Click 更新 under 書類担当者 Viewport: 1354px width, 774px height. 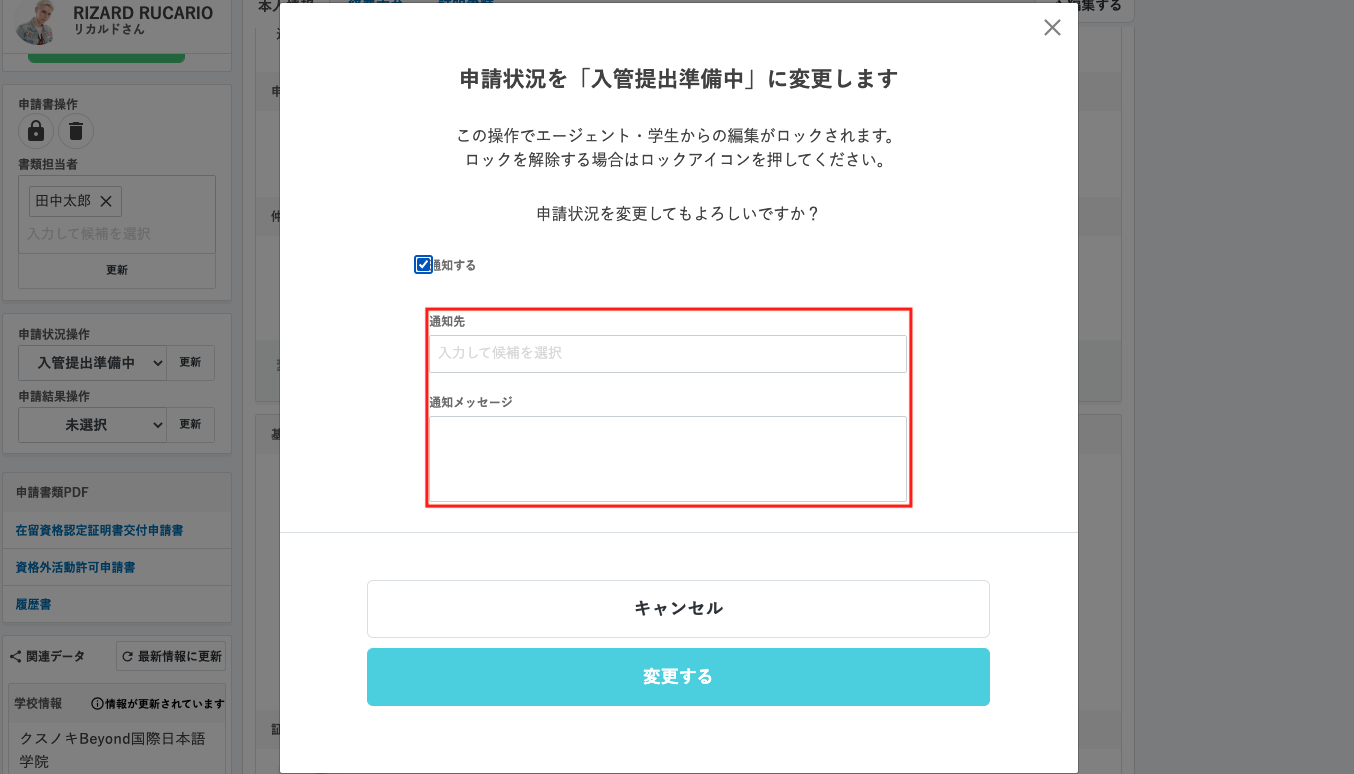tap(117, 270)
